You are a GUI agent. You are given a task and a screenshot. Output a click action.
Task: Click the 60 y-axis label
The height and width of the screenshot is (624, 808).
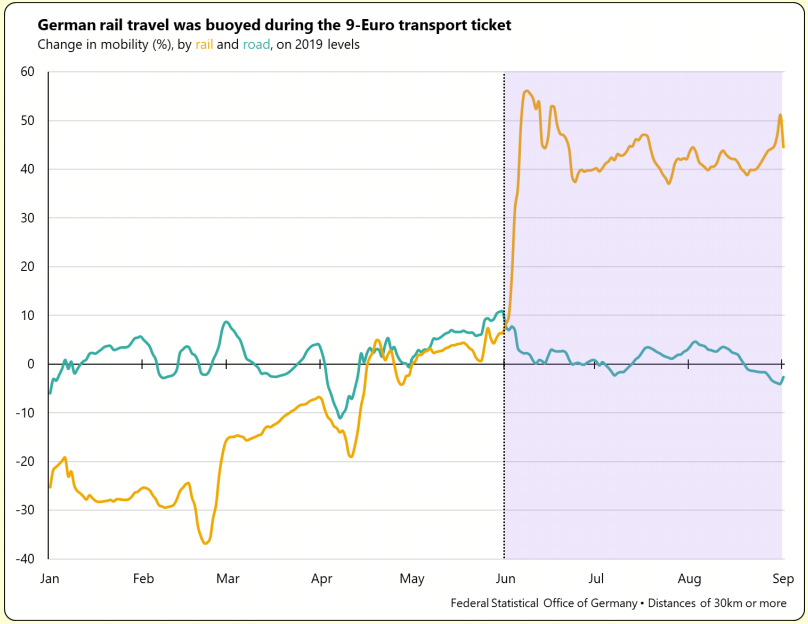coord(26,72)
